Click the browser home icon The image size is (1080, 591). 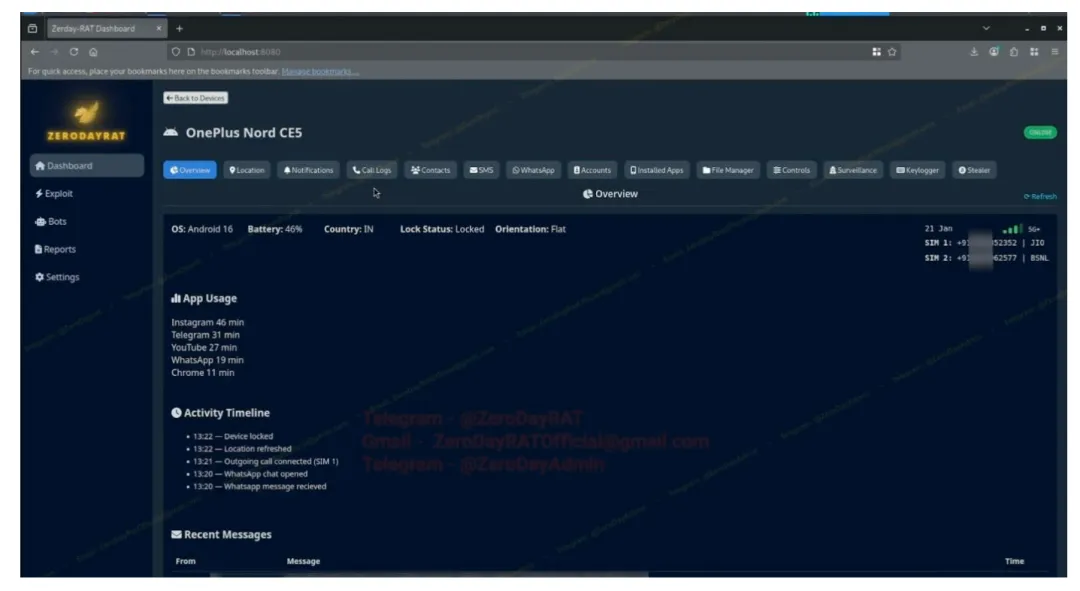pyautogui.click(x=93, y=52)
